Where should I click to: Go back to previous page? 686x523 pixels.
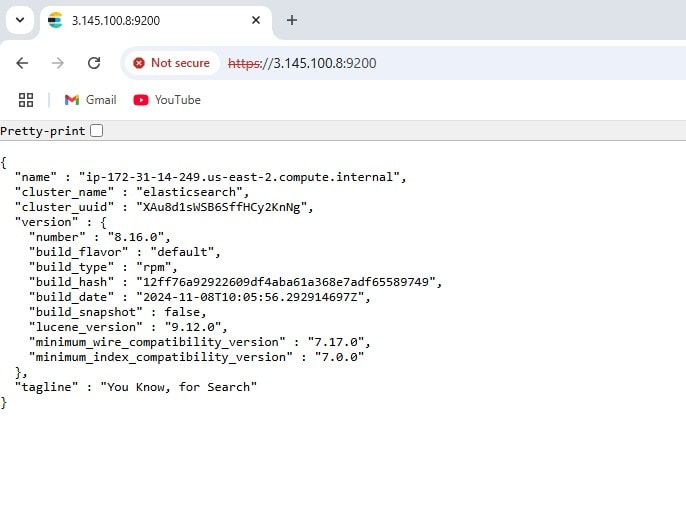point(22,63)
